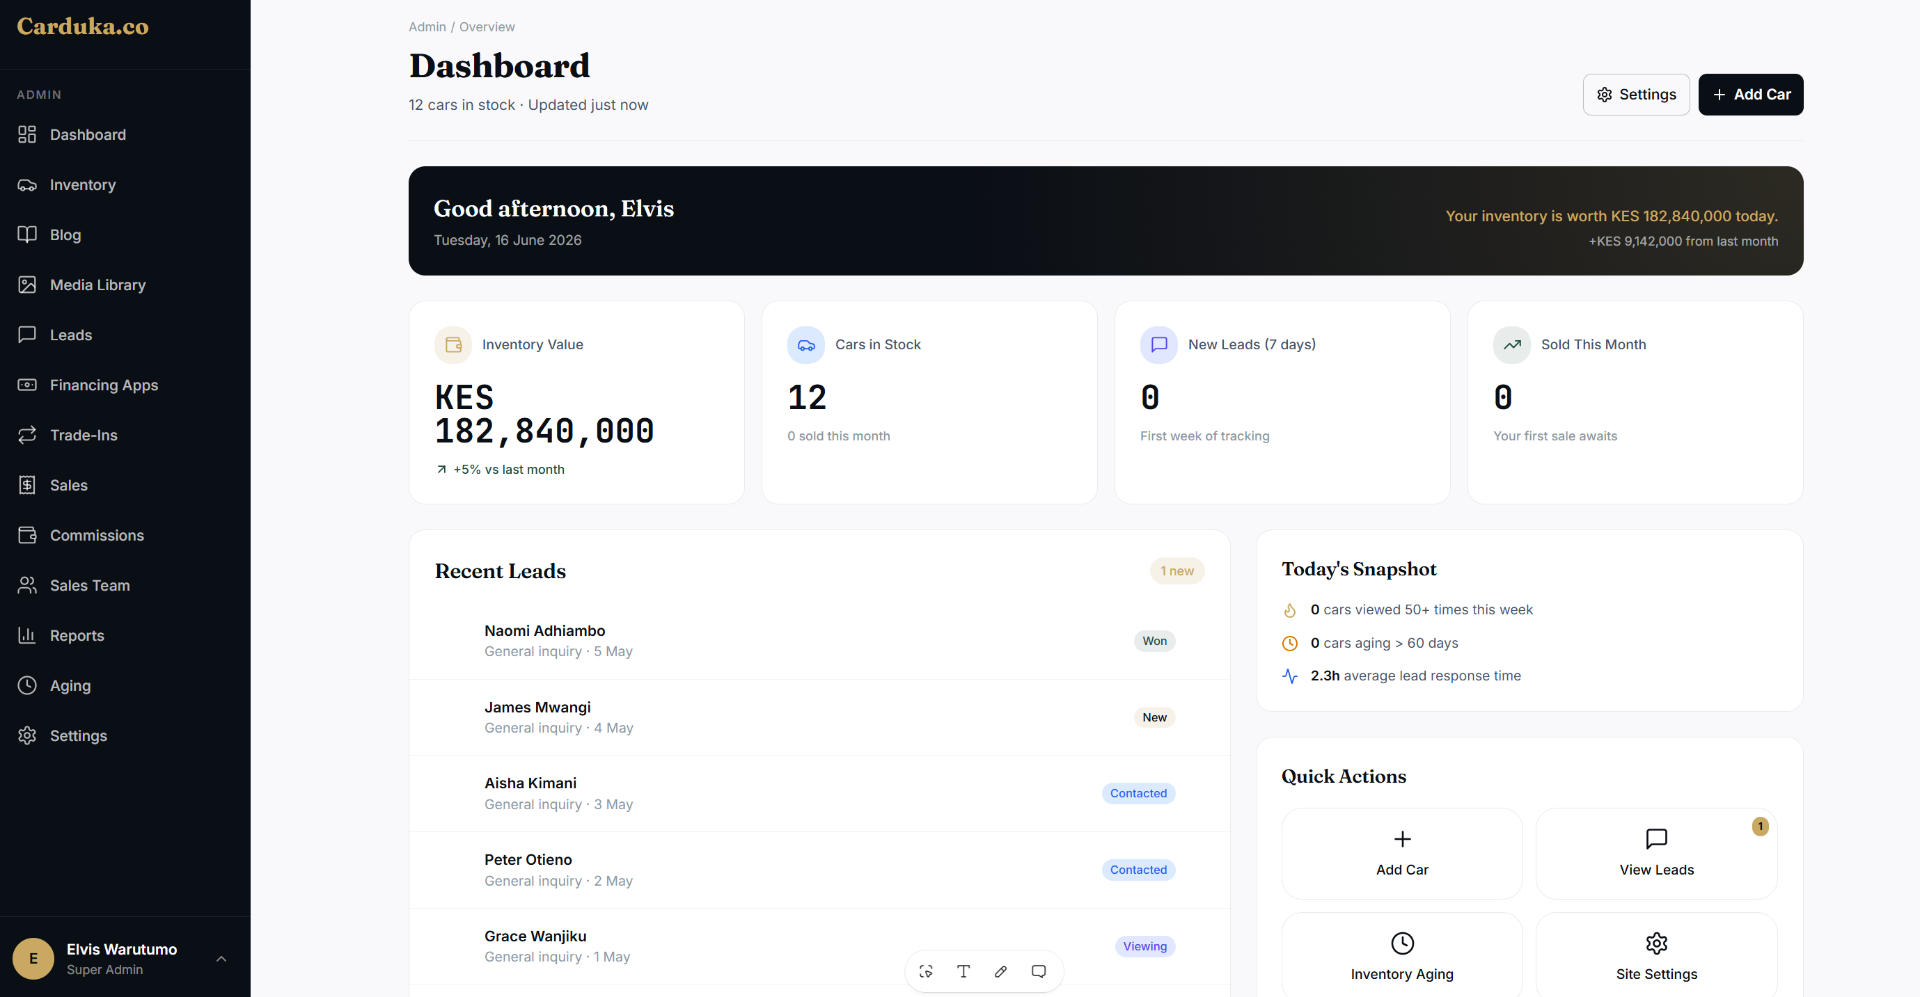Open the Peter Otieno lead row
This screenshot has height=997, width=1920.
click(819, 870)
